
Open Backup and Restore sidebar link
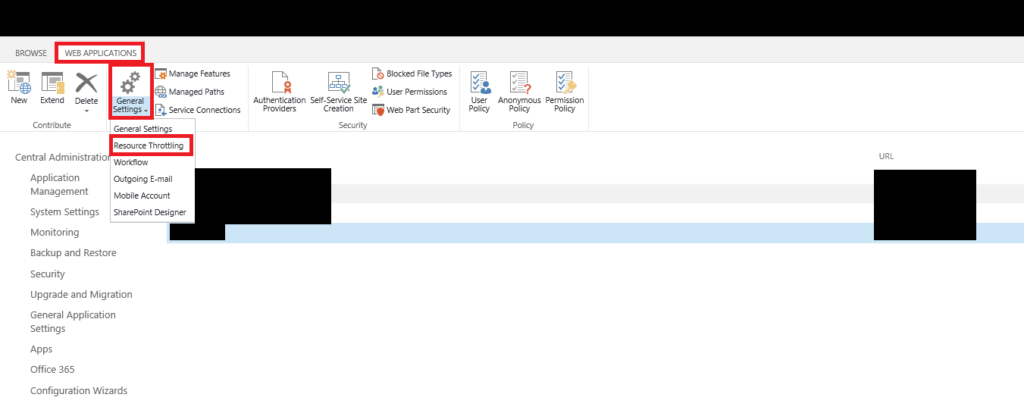coord(73,253)
